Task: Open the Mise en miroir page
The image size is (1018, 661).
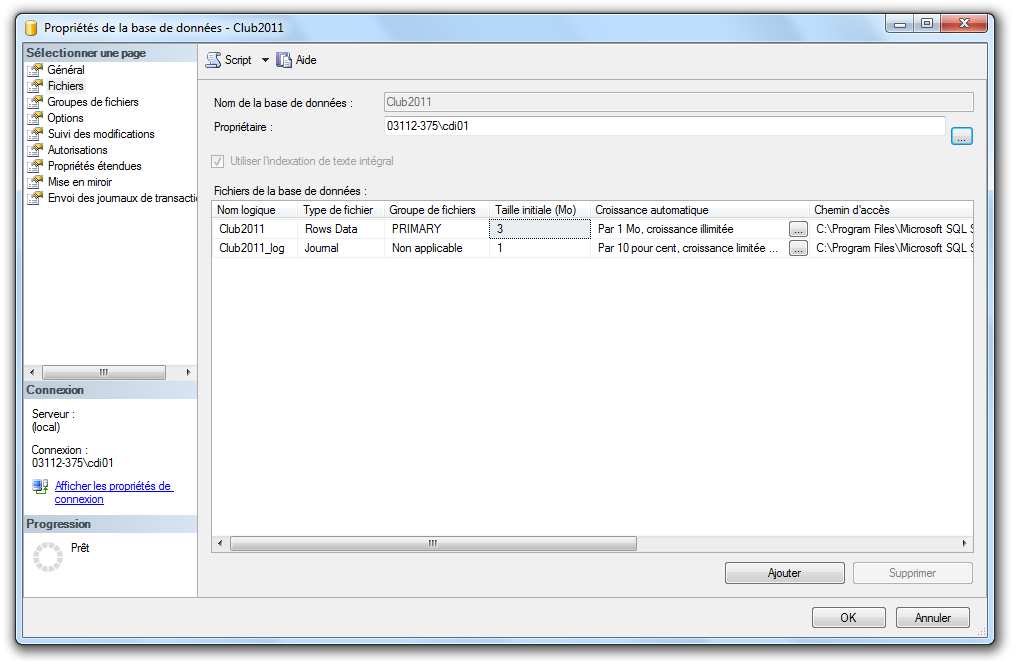Action: pyautogui.click(x=79, y=182)
